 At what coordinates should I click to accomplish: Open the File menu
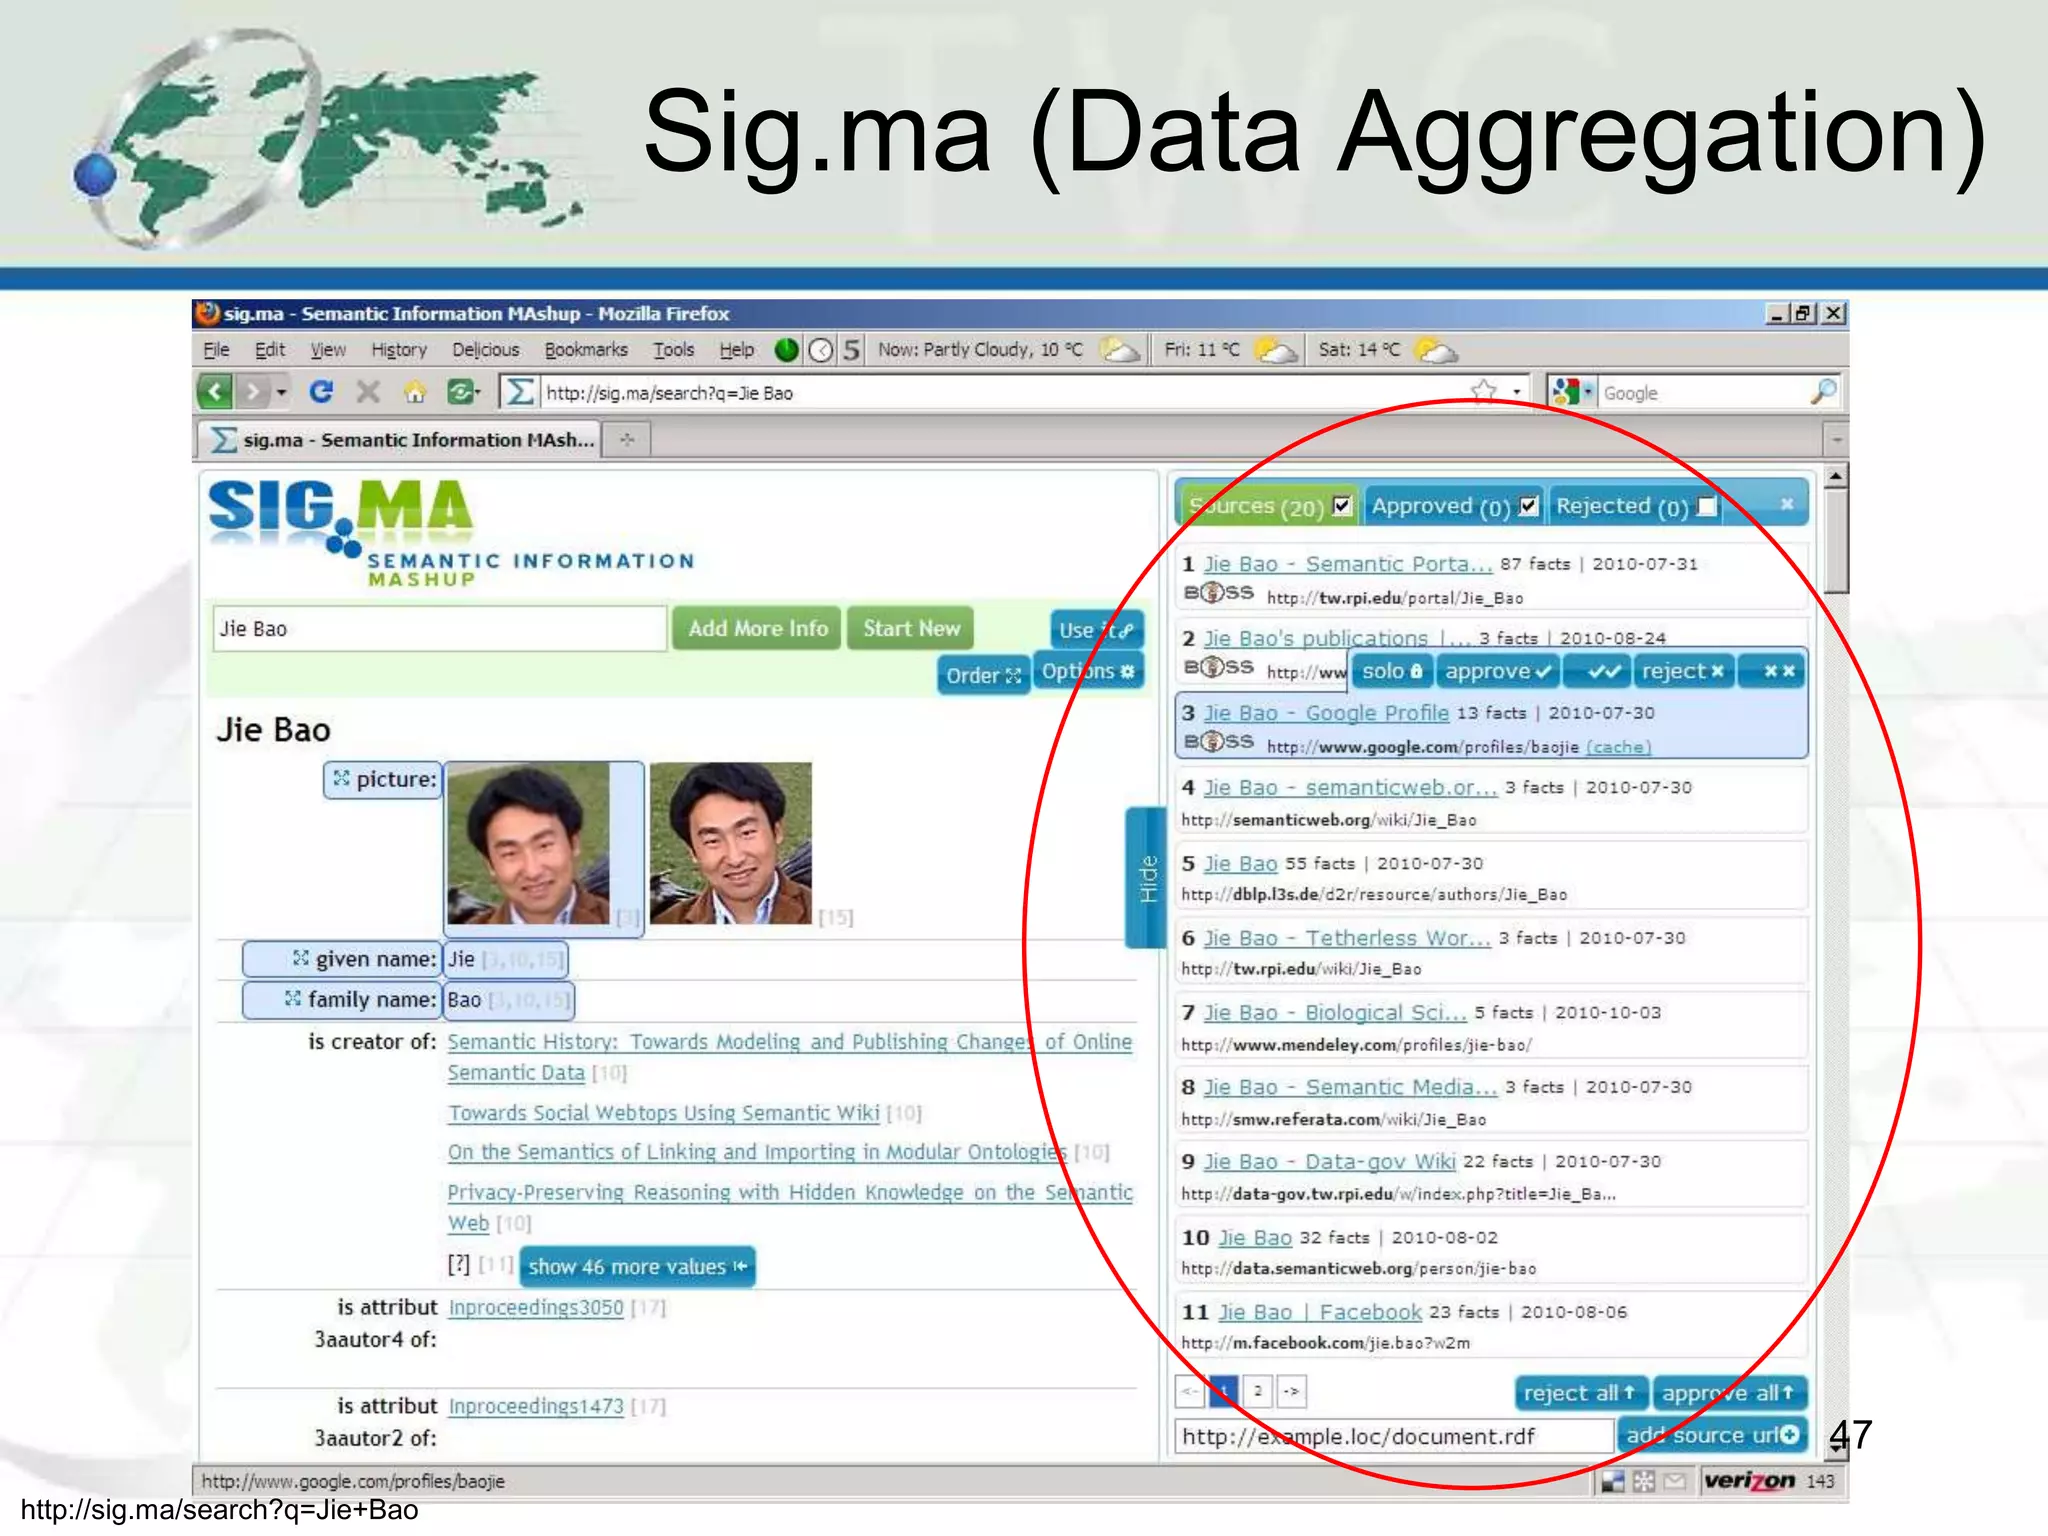[216, 350]
